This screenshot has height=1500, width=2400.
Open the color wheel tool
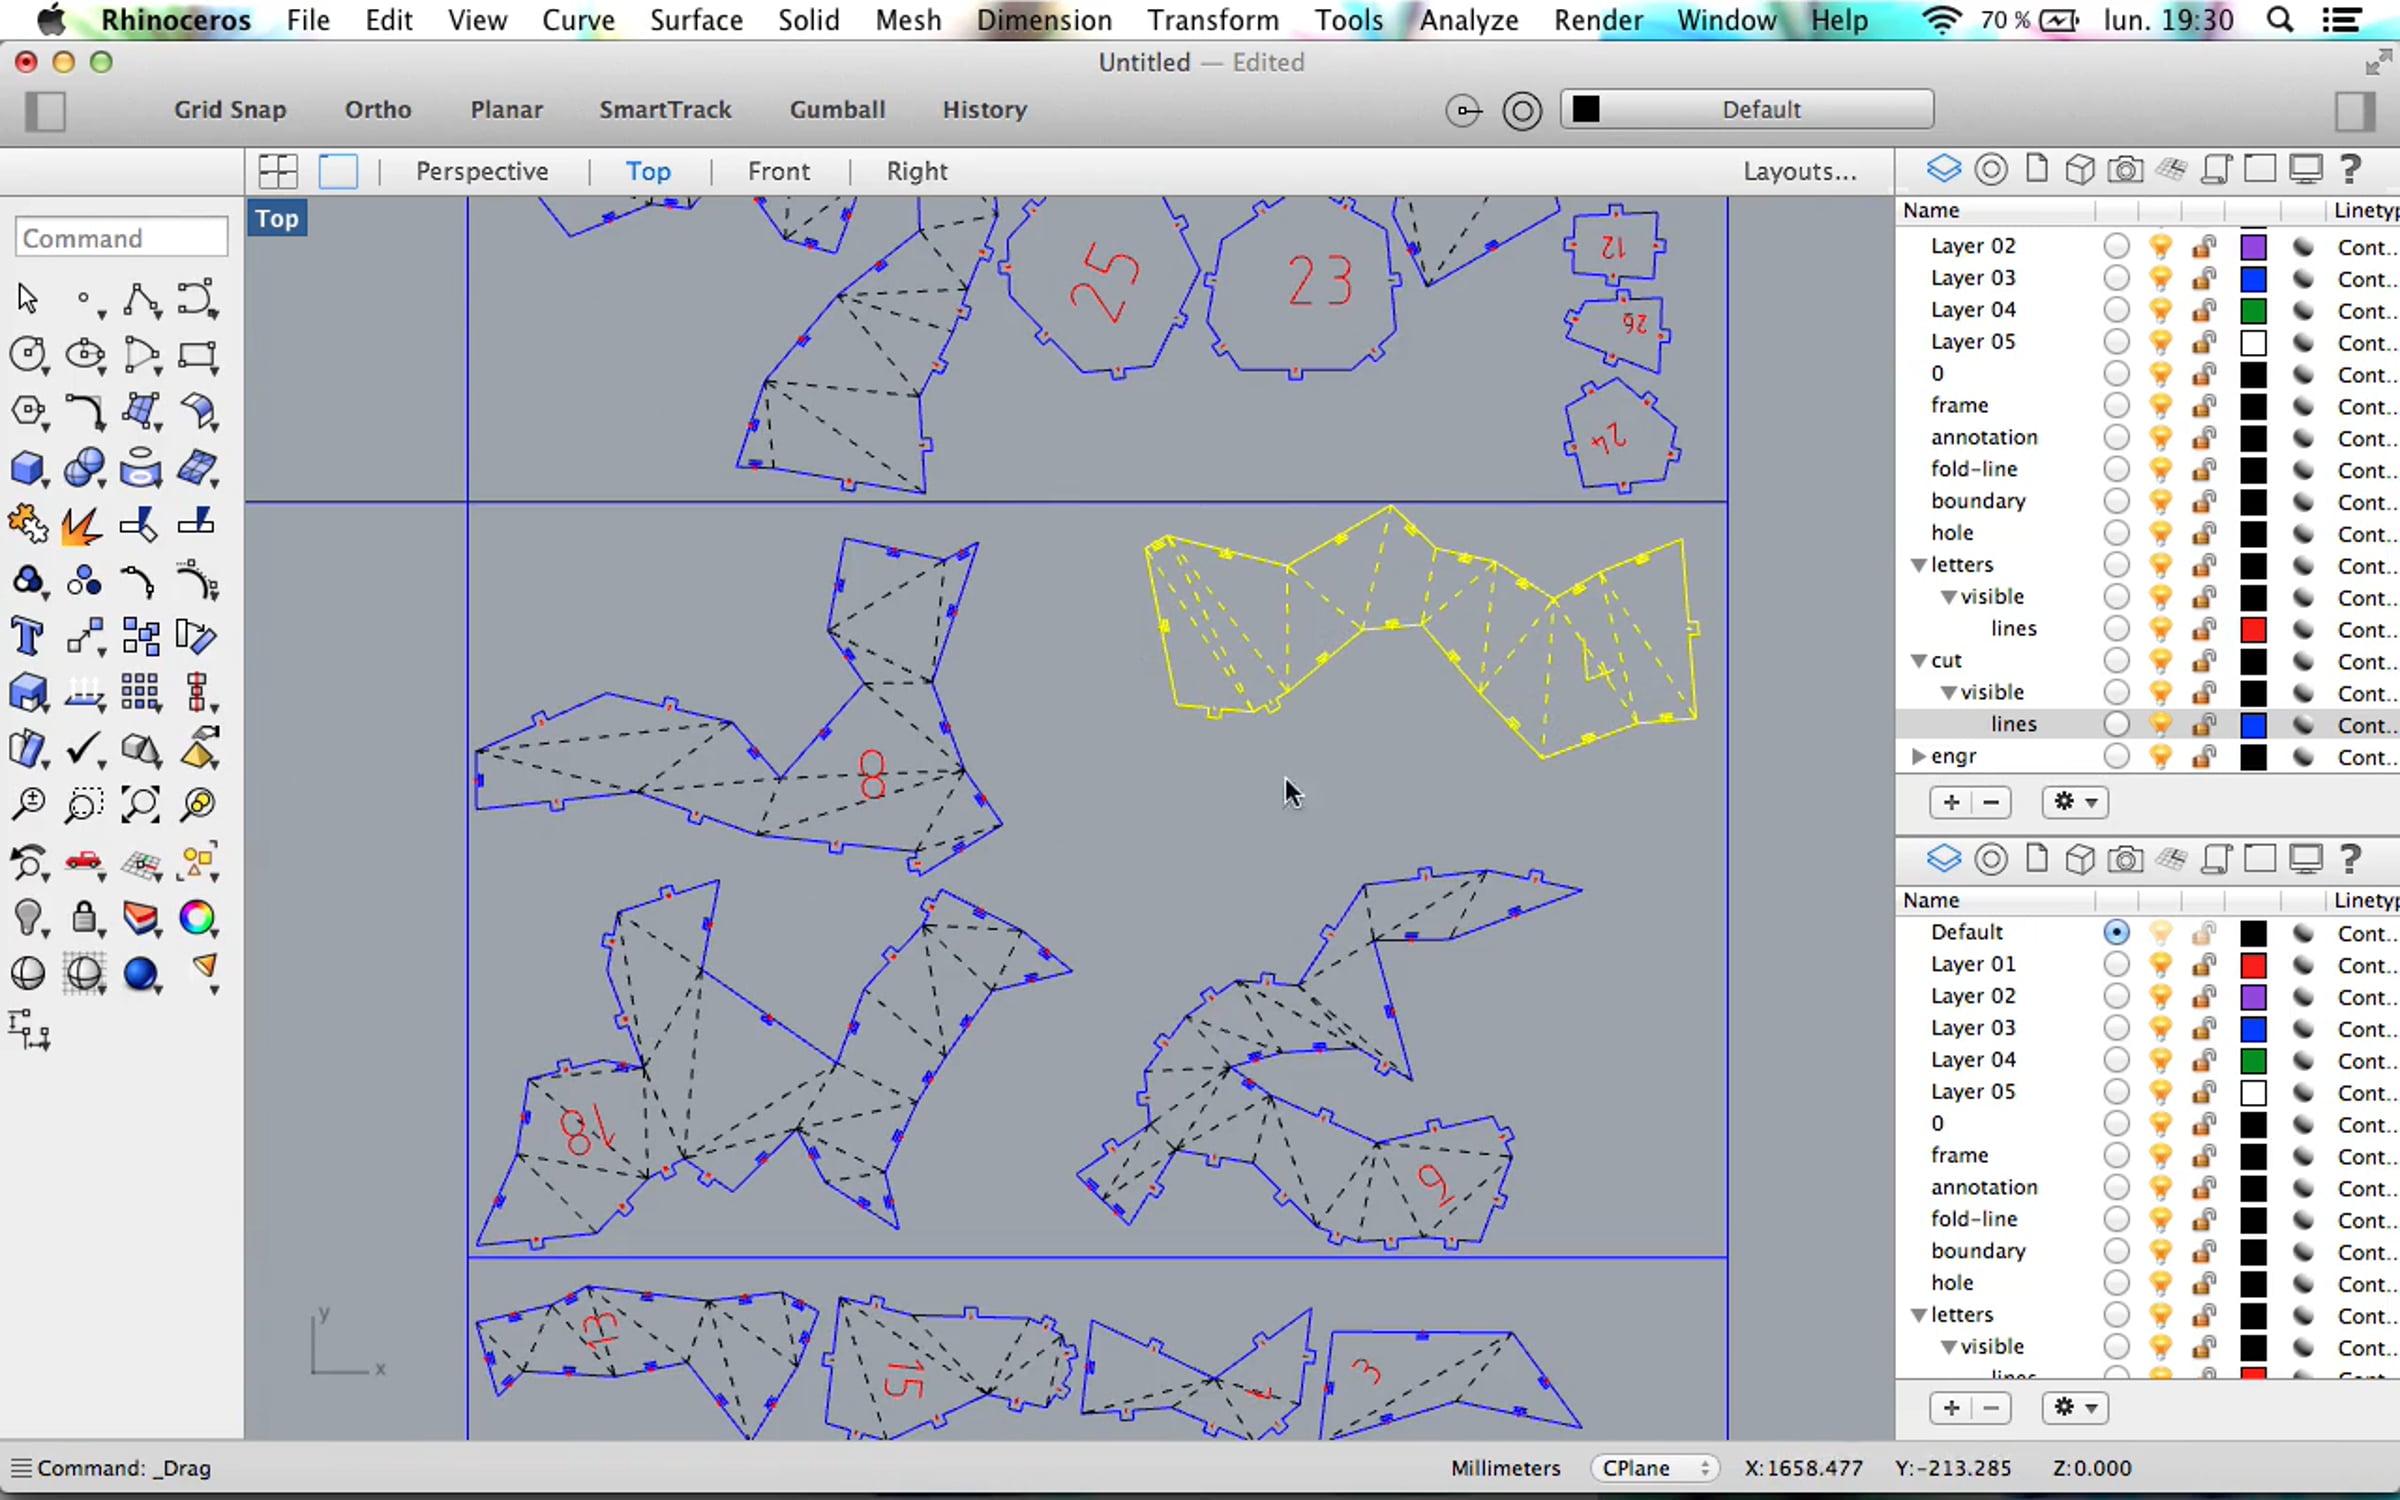[x=197, y=916]
